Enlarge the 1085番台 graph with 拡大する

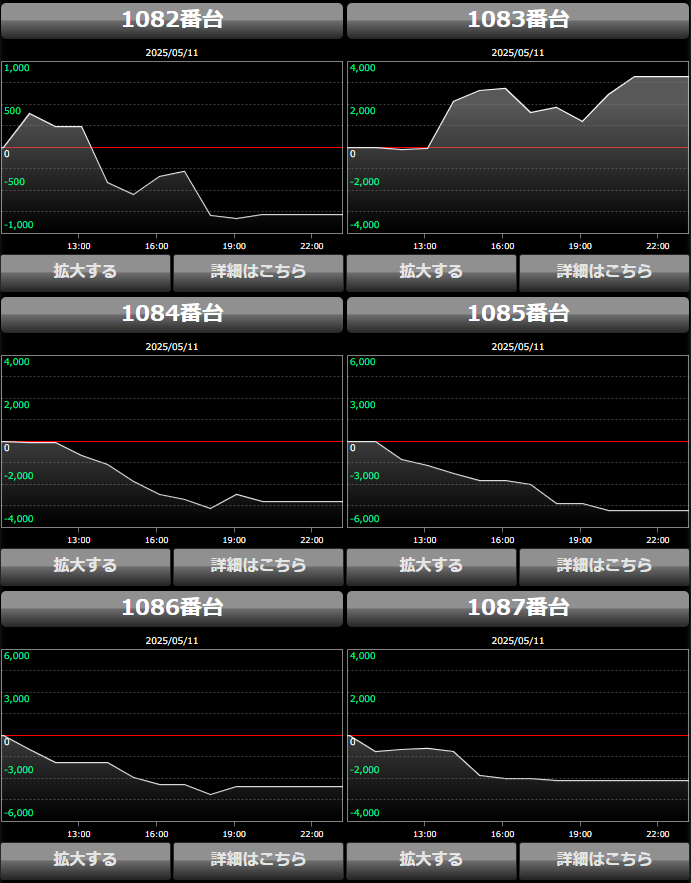coord(431,567)
